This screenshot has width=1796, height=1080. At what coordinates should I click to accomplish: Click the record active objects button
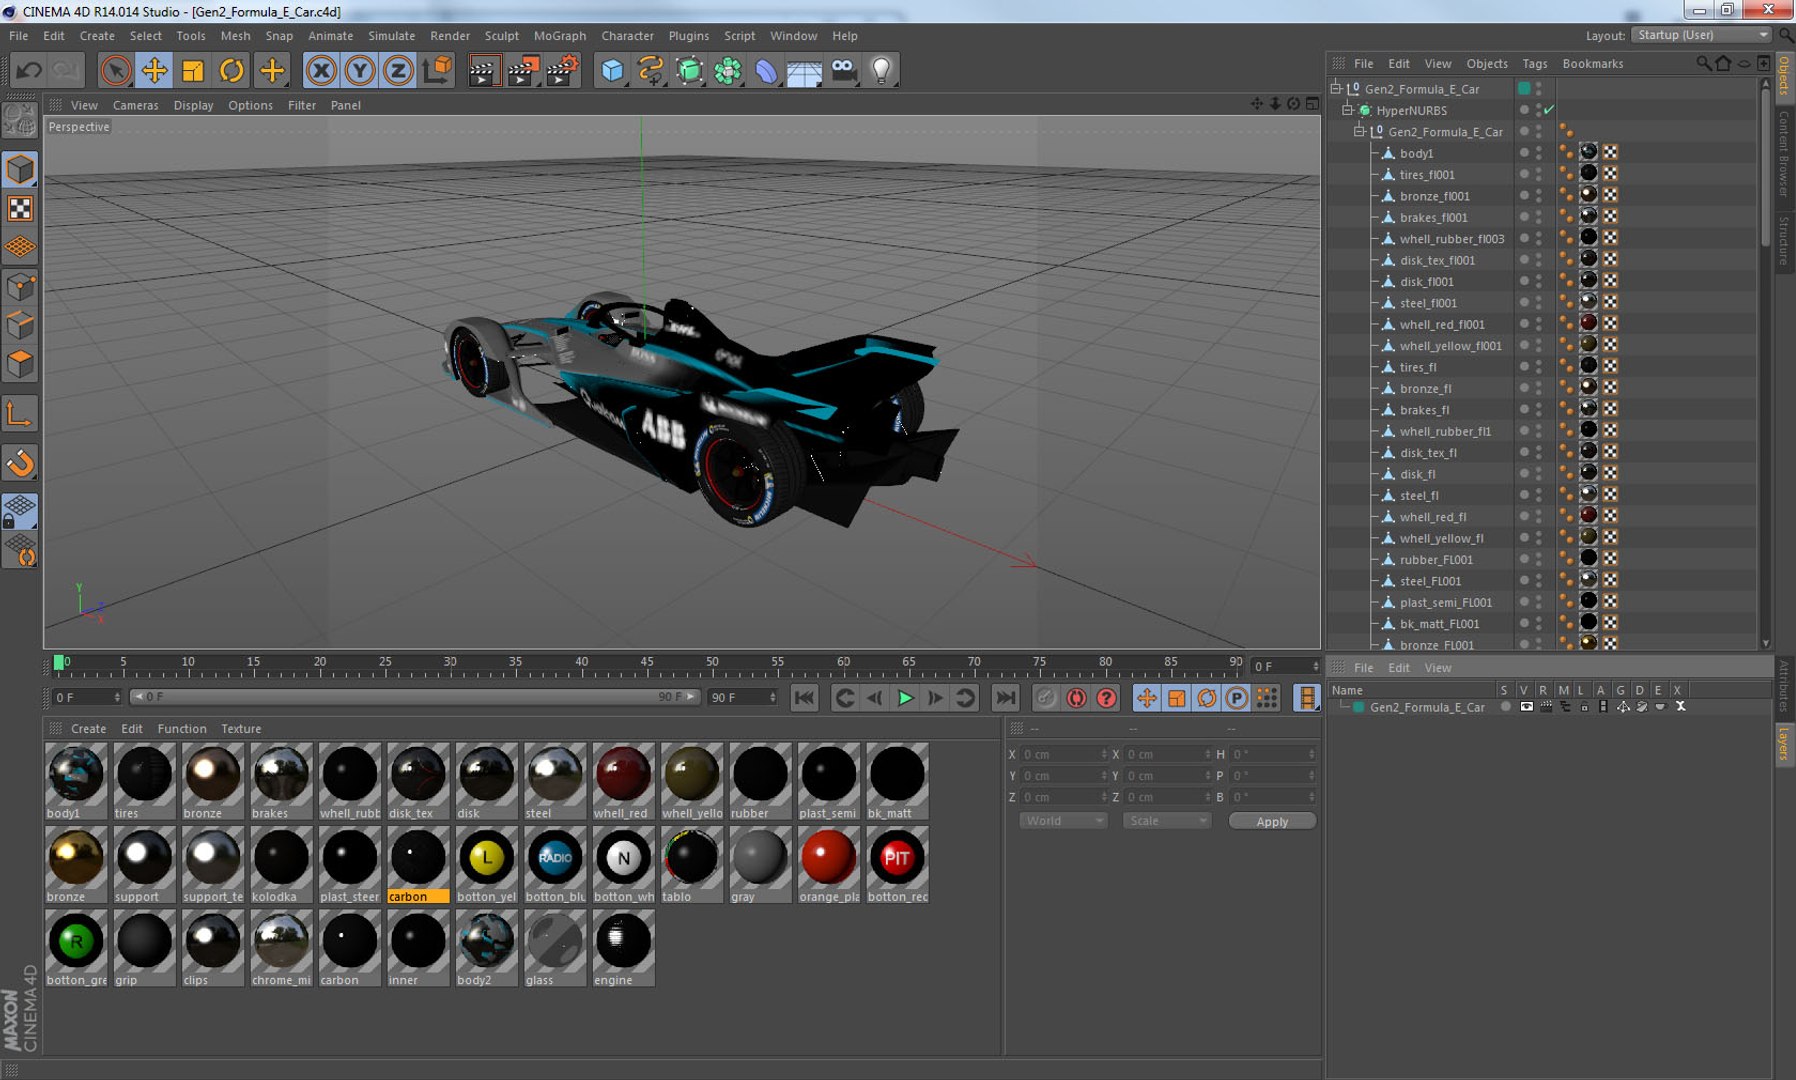tap(1046, 698)
